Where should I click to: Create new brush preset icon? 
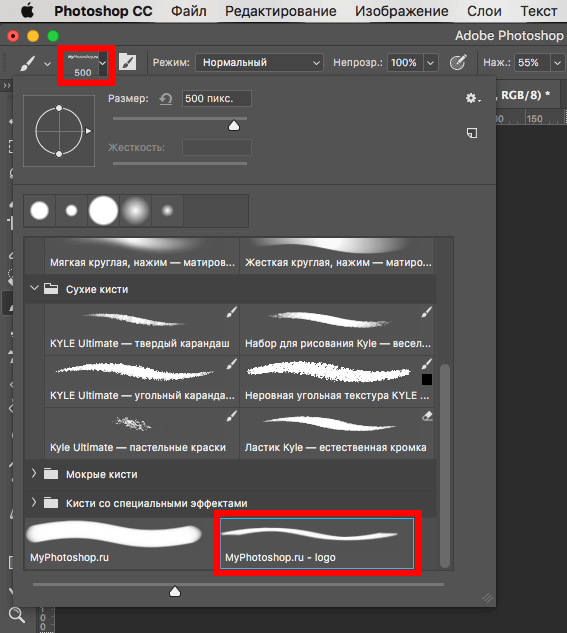472,133
